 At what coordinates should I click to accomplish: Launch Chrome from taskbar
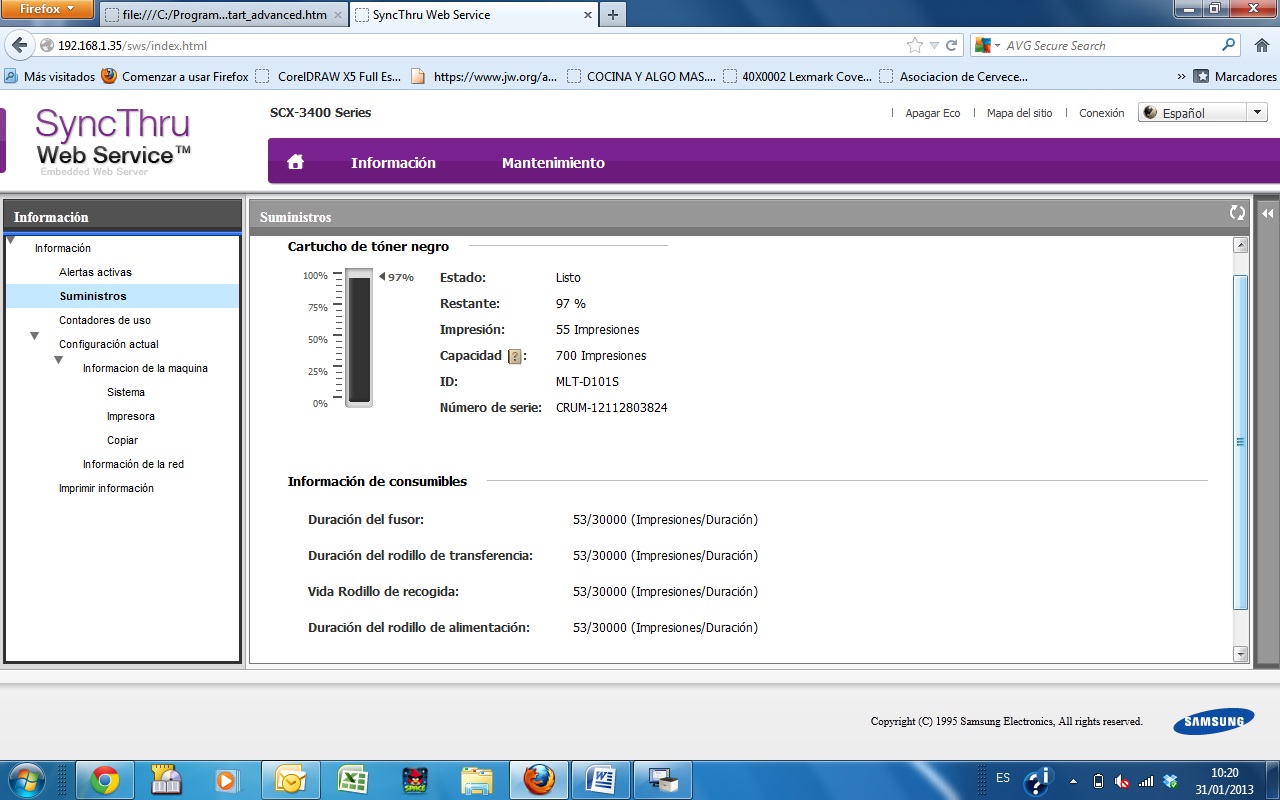click(105, 780)
